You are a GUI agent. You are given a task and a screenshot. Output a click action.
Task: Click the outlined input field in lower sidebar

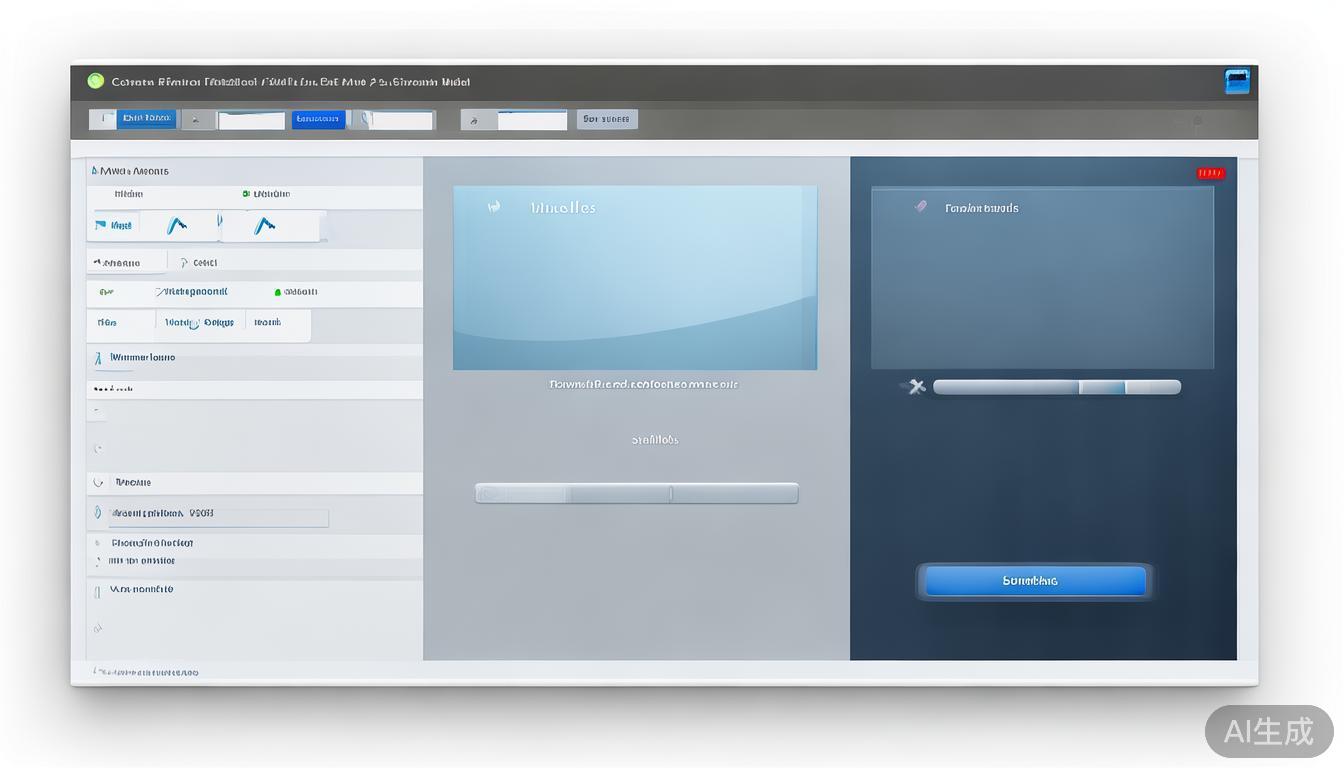(x=218, y=516)
